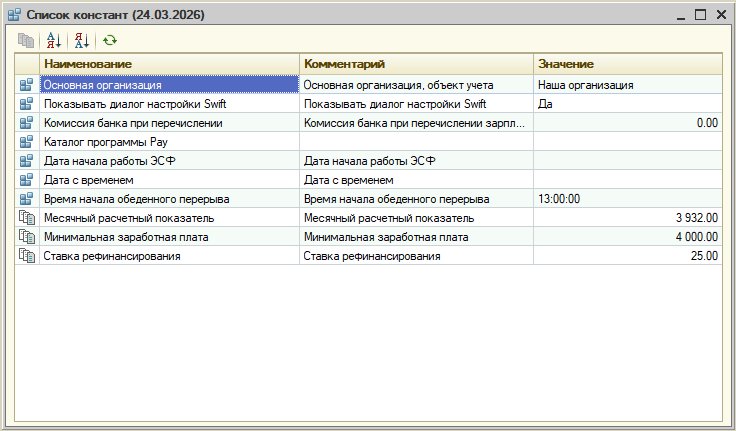736x431 pixels.
Task: Click row icon for Каталог программы Pay
Action: [26, 142]
